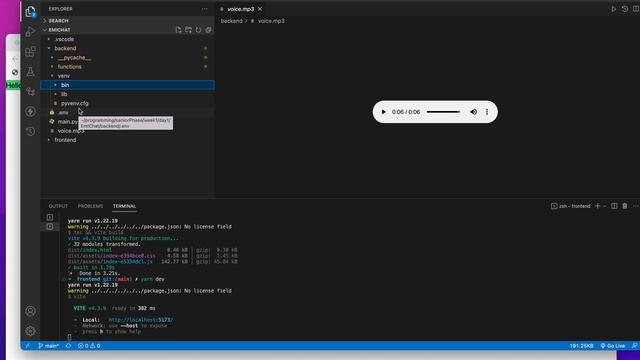The image size is (640, 360).
Task: Open the Run and Debug view
Action: pyautogui.click(x=30, y=32)
